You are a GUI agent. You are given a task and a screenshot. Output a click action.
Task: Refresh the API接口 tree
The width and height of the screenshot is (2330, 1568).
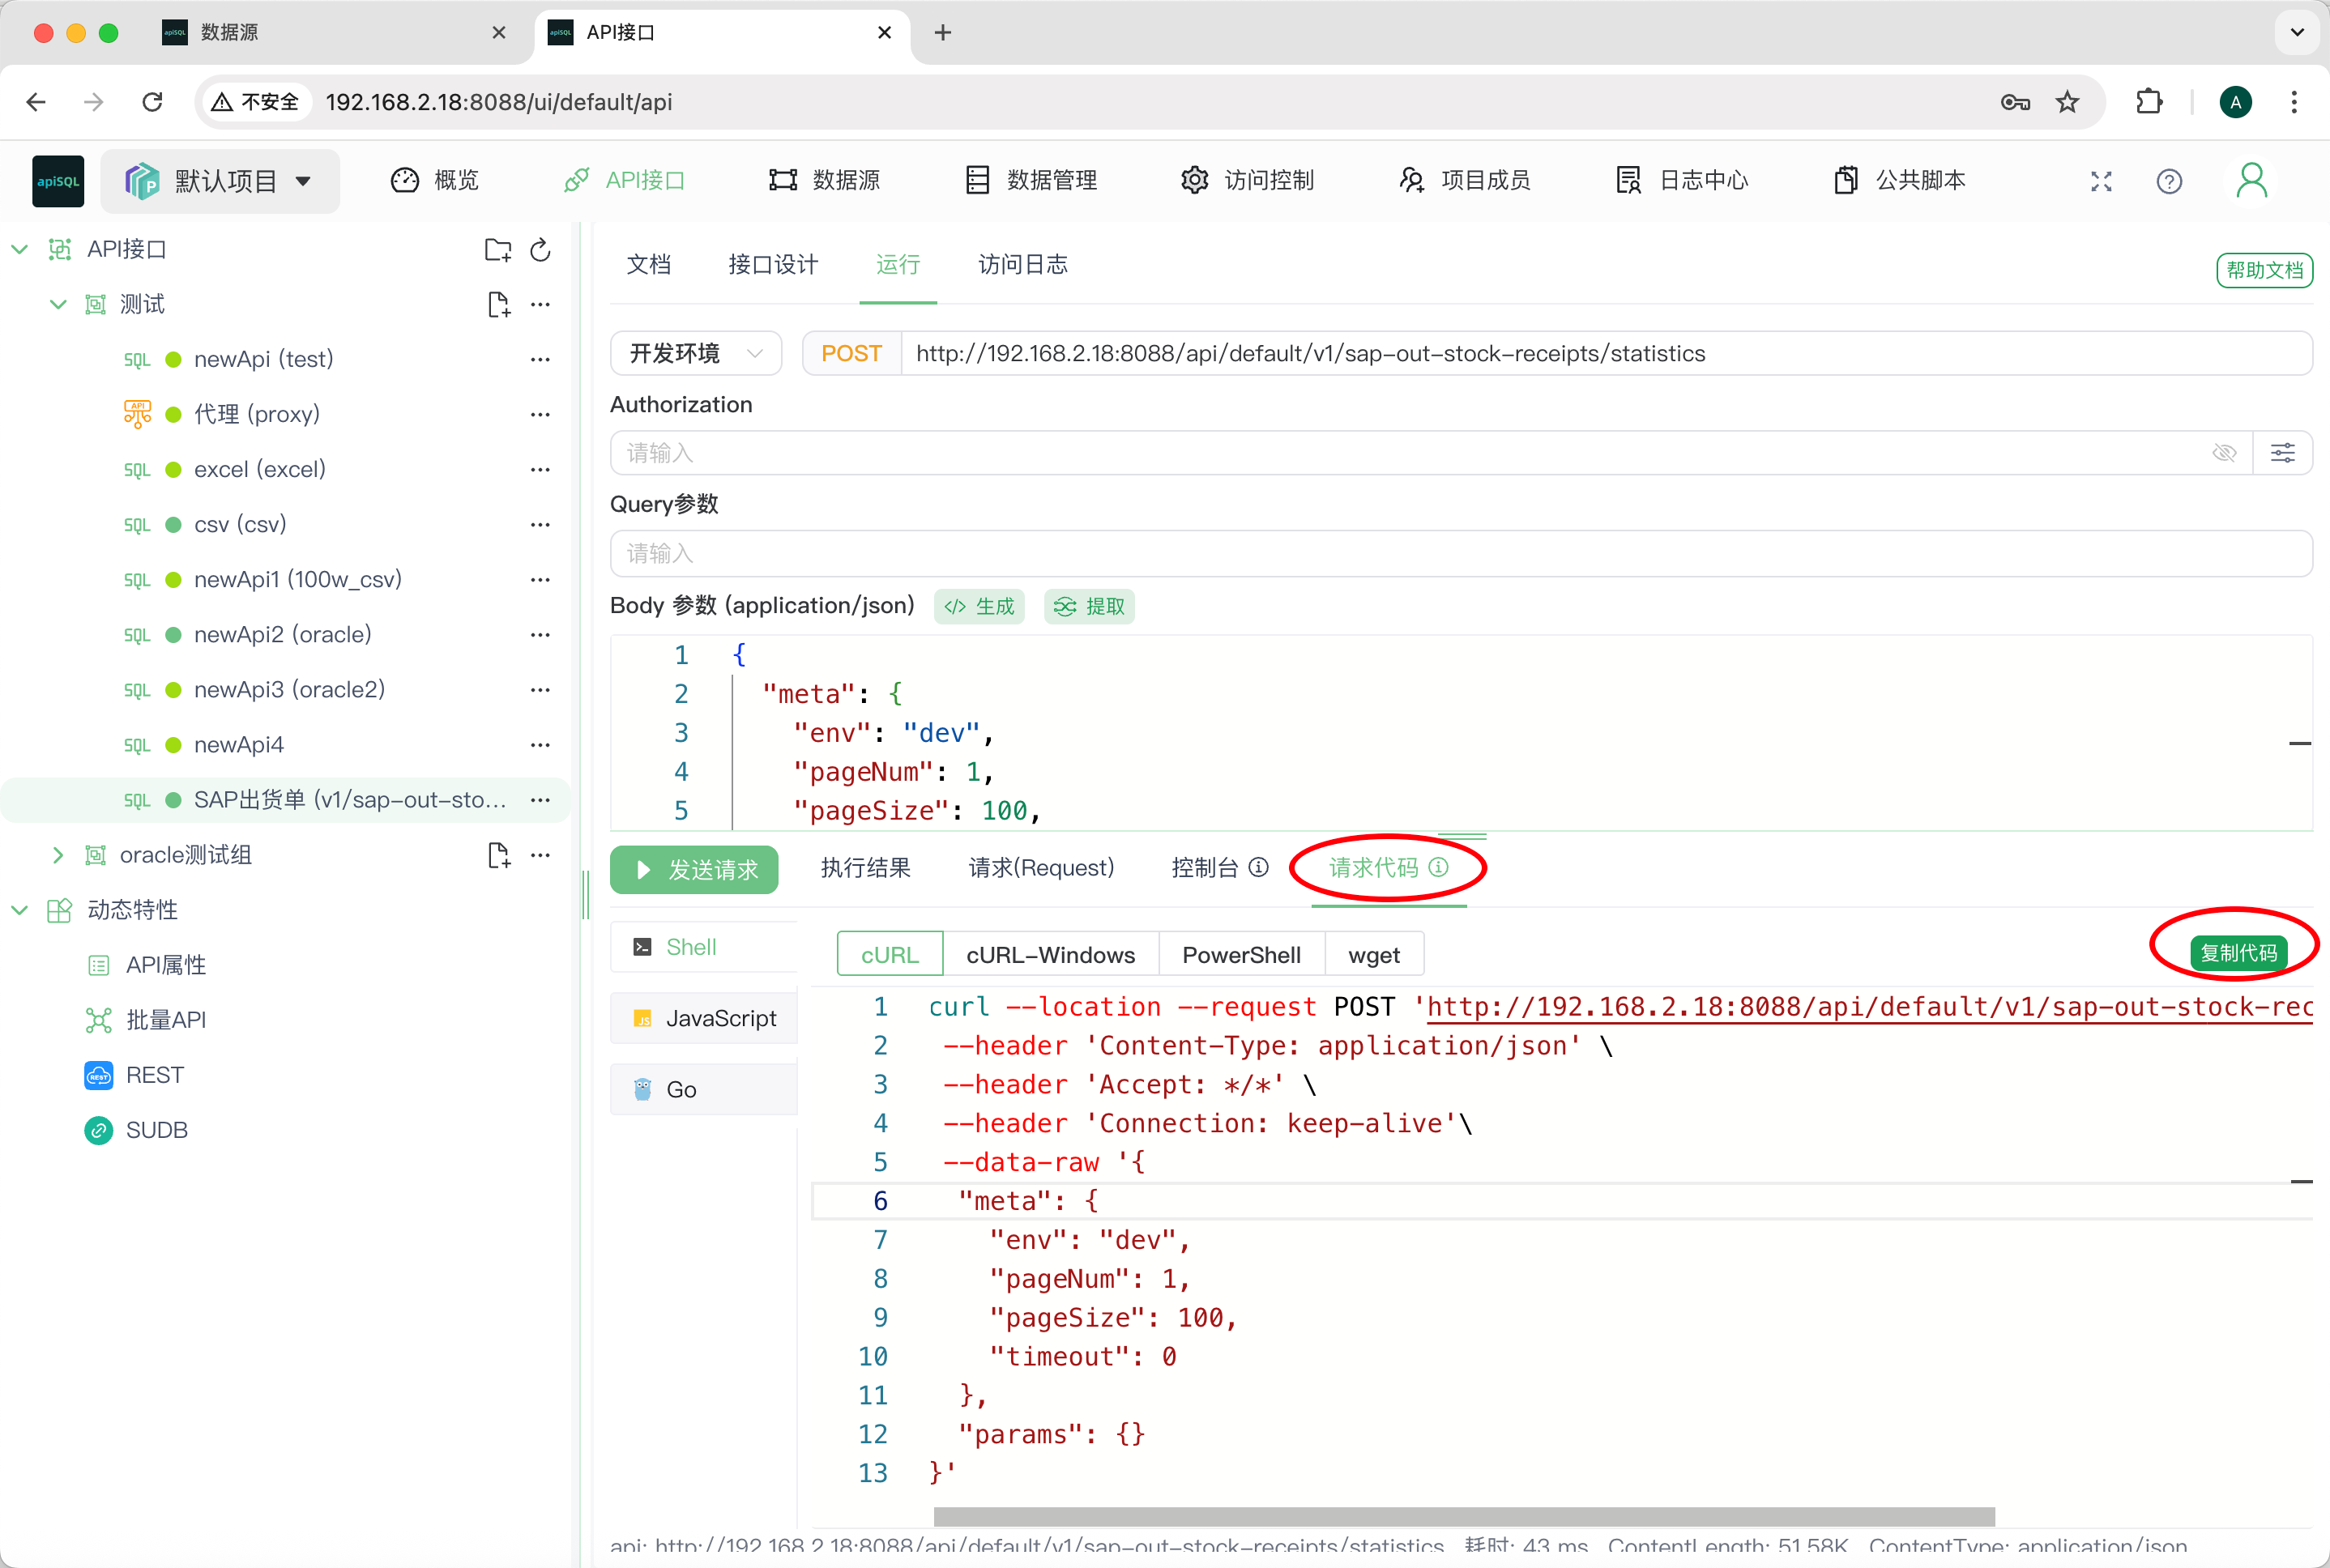click(540, 249)
